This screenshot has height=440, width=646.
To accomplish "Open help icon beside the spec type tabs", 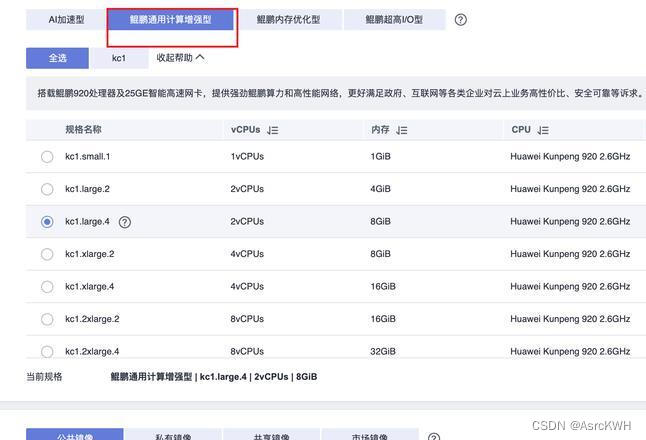I will tap(461, 19).
